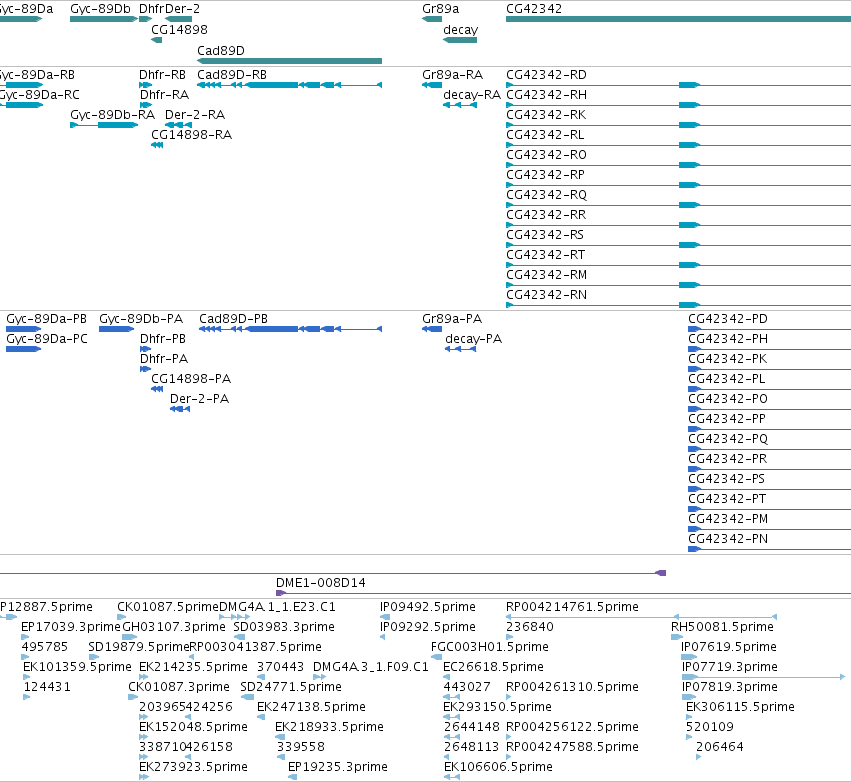Image resolution: width=851 pixels, height=782 pixels.
Task: Select the Cad89D-RB transcript exon structure
Action: click(x=289, y=85)
